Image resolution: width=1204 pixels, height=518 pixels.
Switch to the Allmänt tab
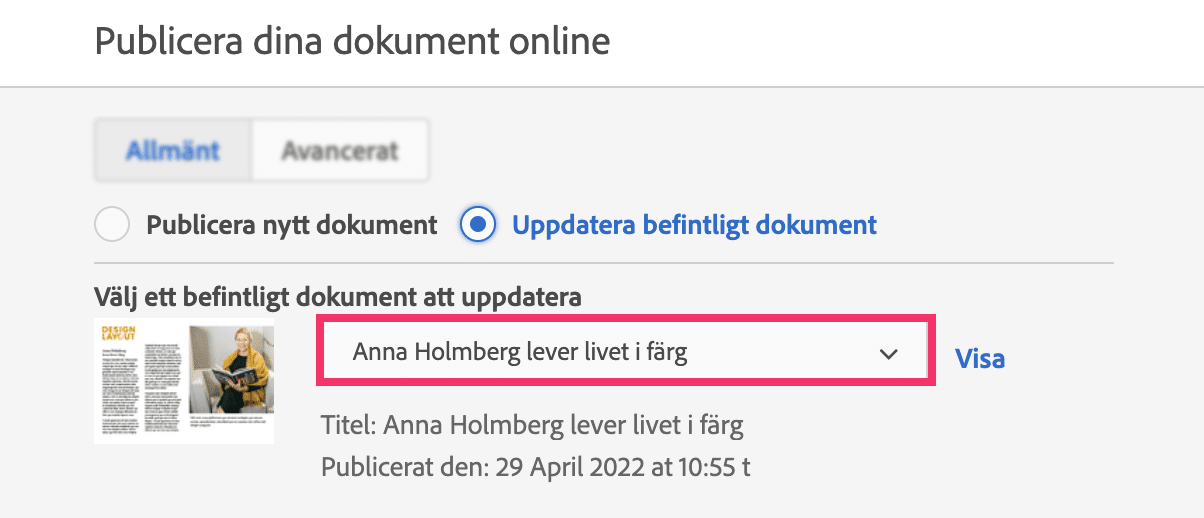point(173,151)
